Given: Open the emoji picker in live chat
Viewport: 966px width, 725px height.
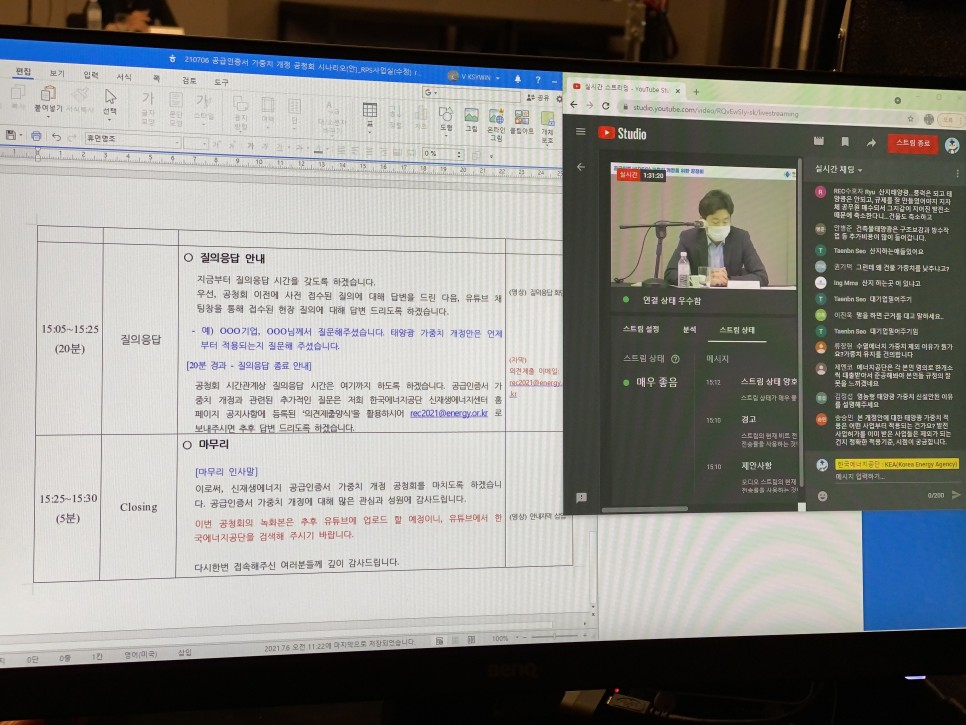Looking at the screenshot, I should 822,496.
